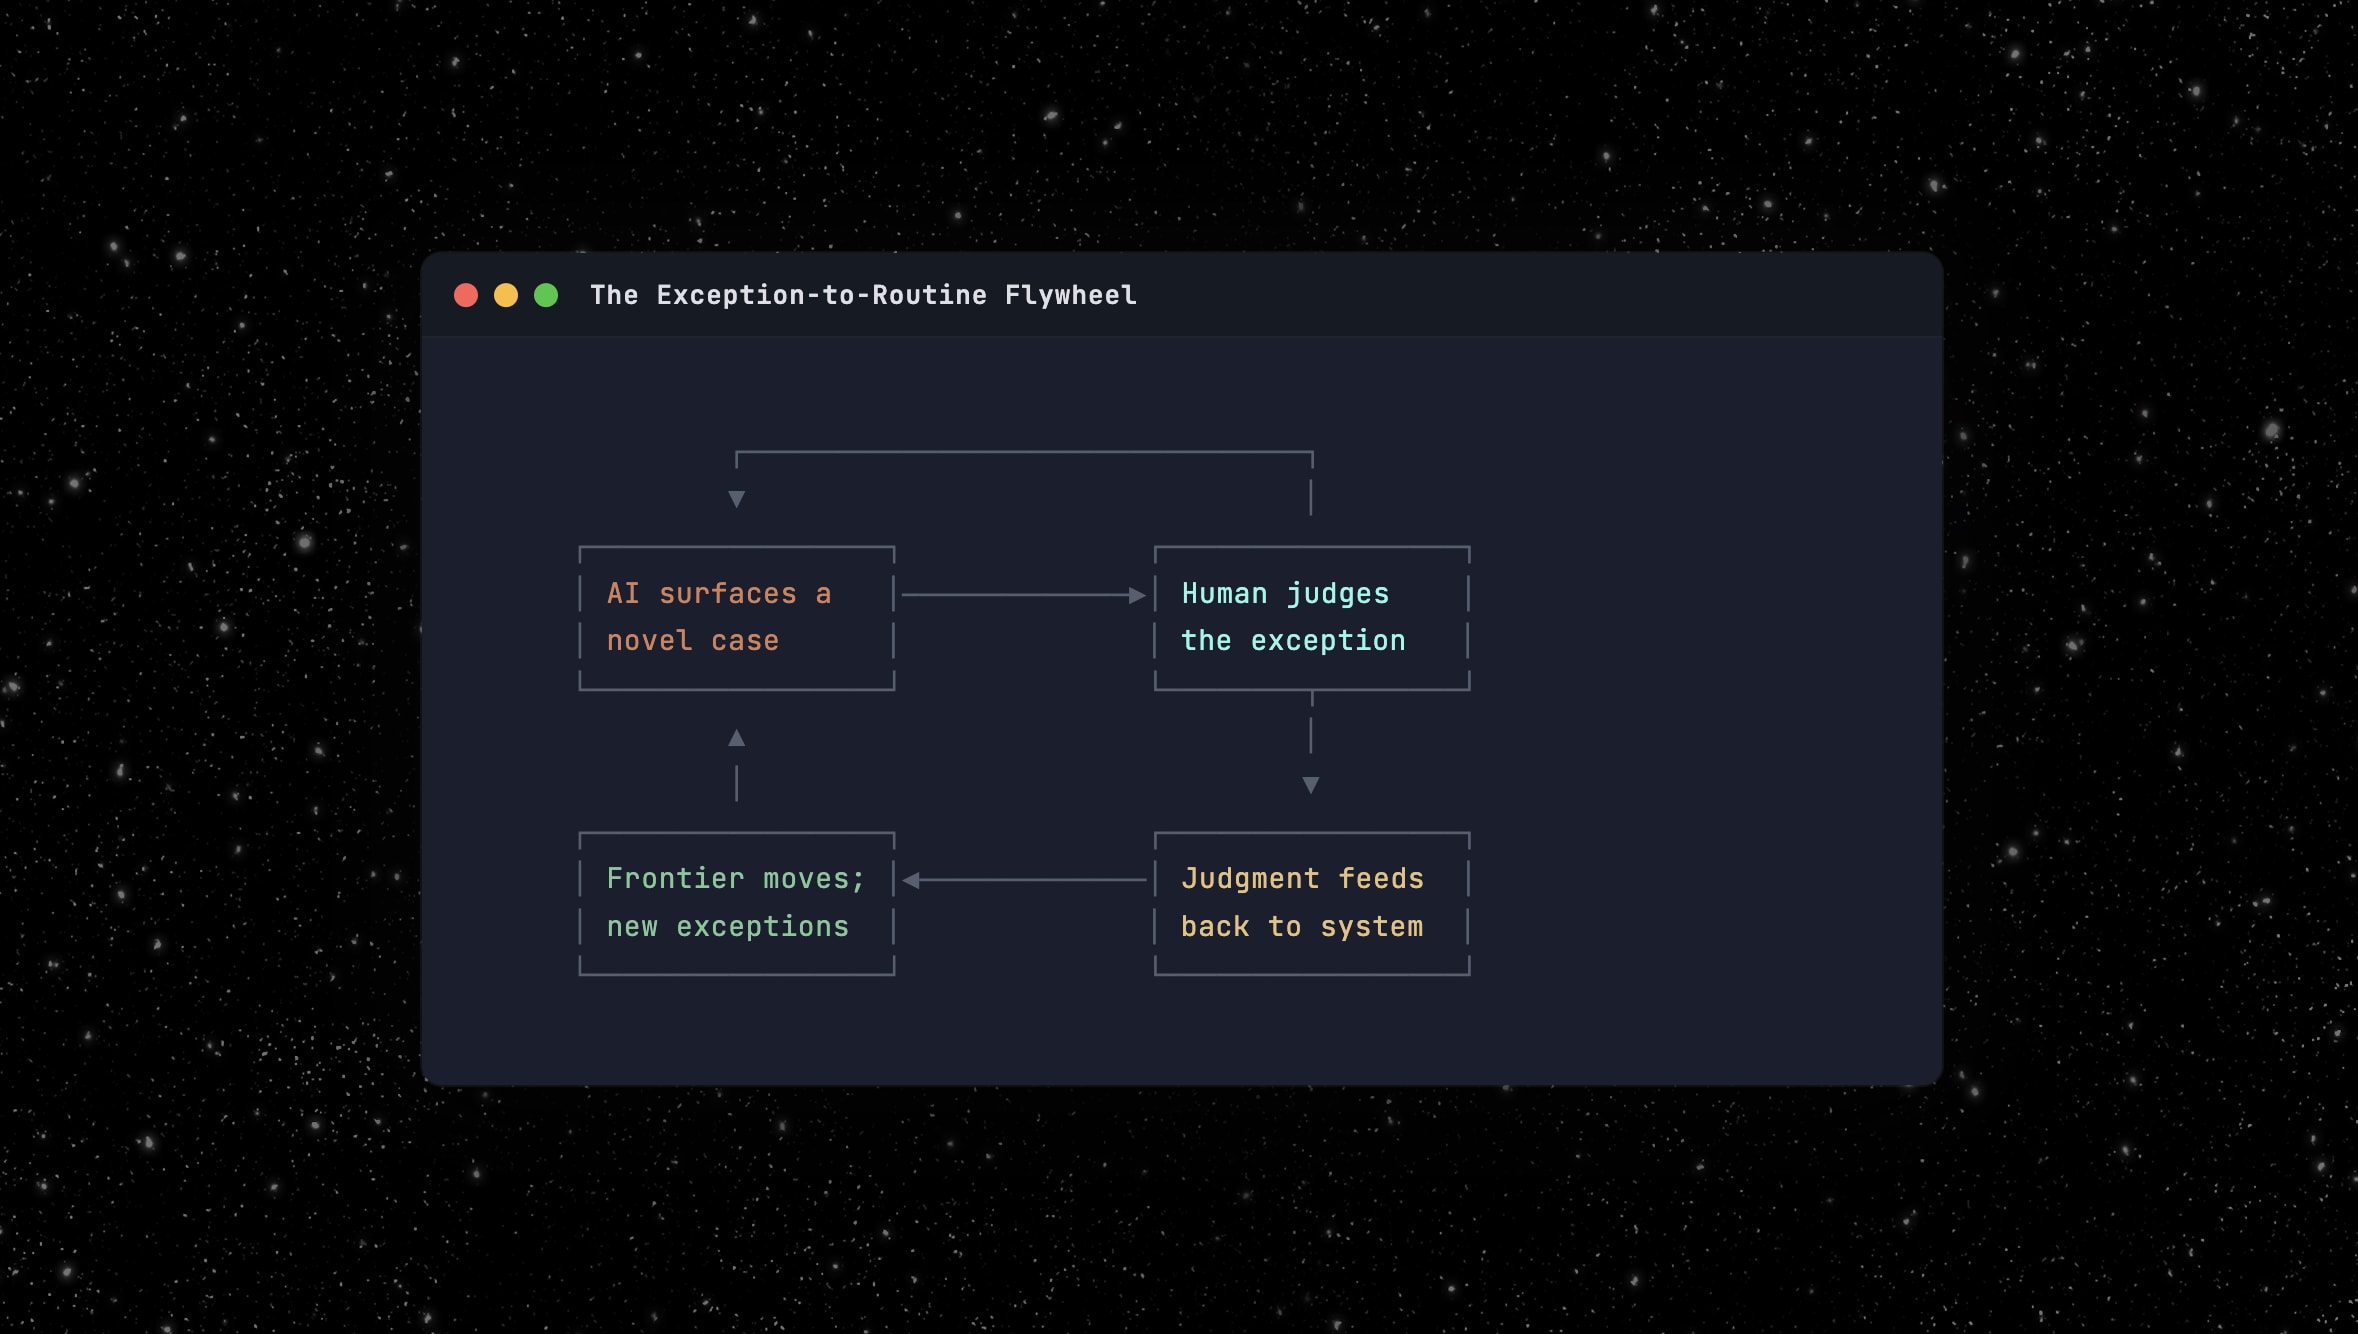Image resolution: width=2358 pixels, height=1334 pixels.
Task: Click the text 'new exceptions'
Action: point(727,927)
